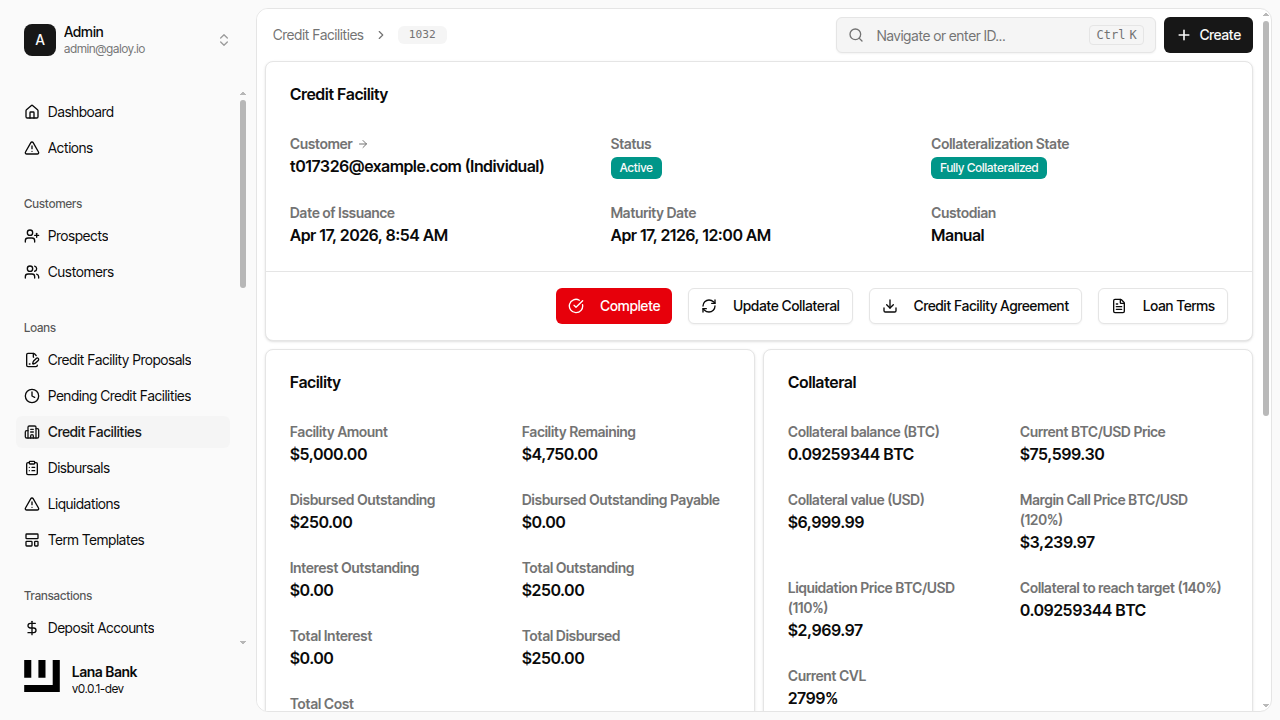Select the Deposit Accounts dollar icon

[31, 628]
